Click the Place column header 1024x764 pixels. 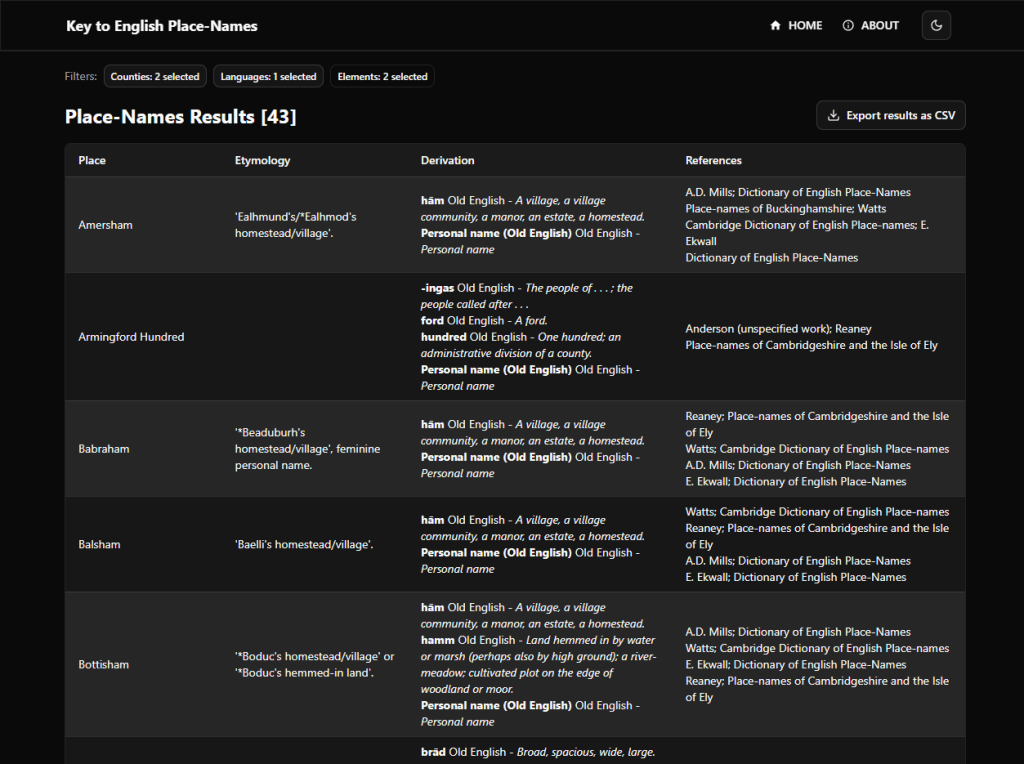(x=92, y=160)
